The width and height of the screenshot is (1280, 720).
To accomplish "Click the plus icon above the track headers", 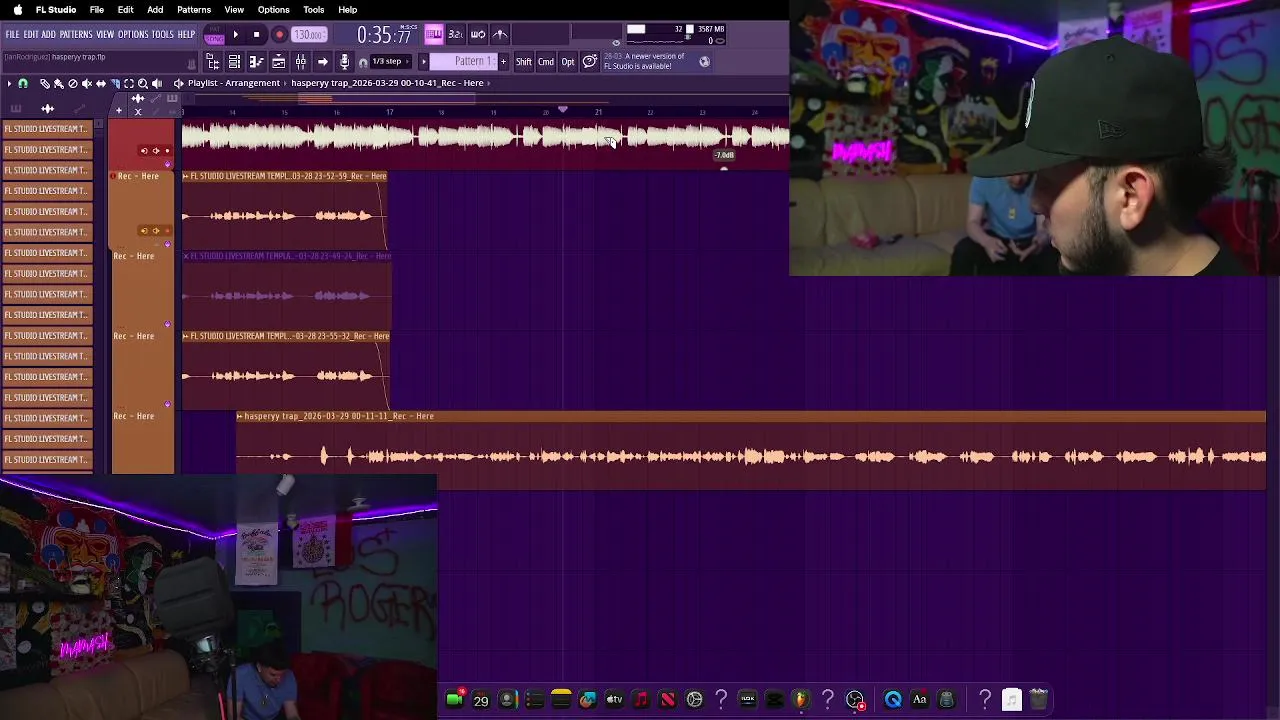I will click(119, 110).
